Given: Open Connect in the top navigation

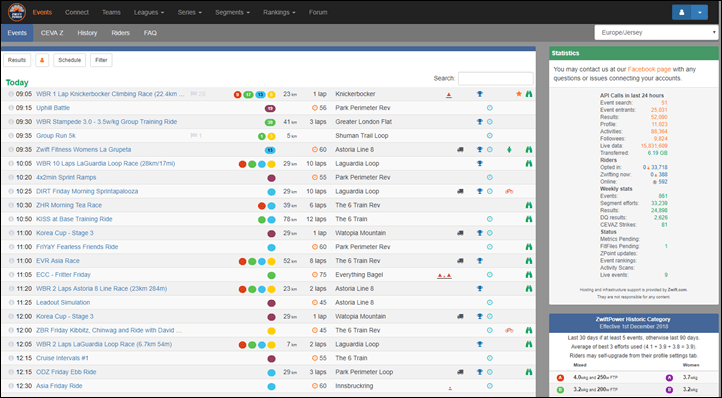Looking at the screenshot, I should point(76,12).
